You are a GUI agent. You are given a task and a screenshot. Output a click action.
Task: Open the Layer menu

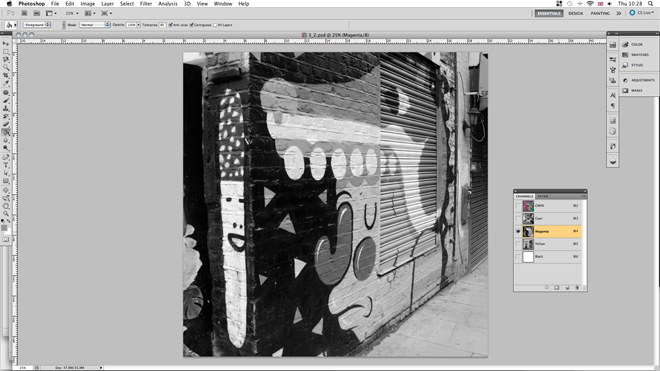[x=107, y=3]
